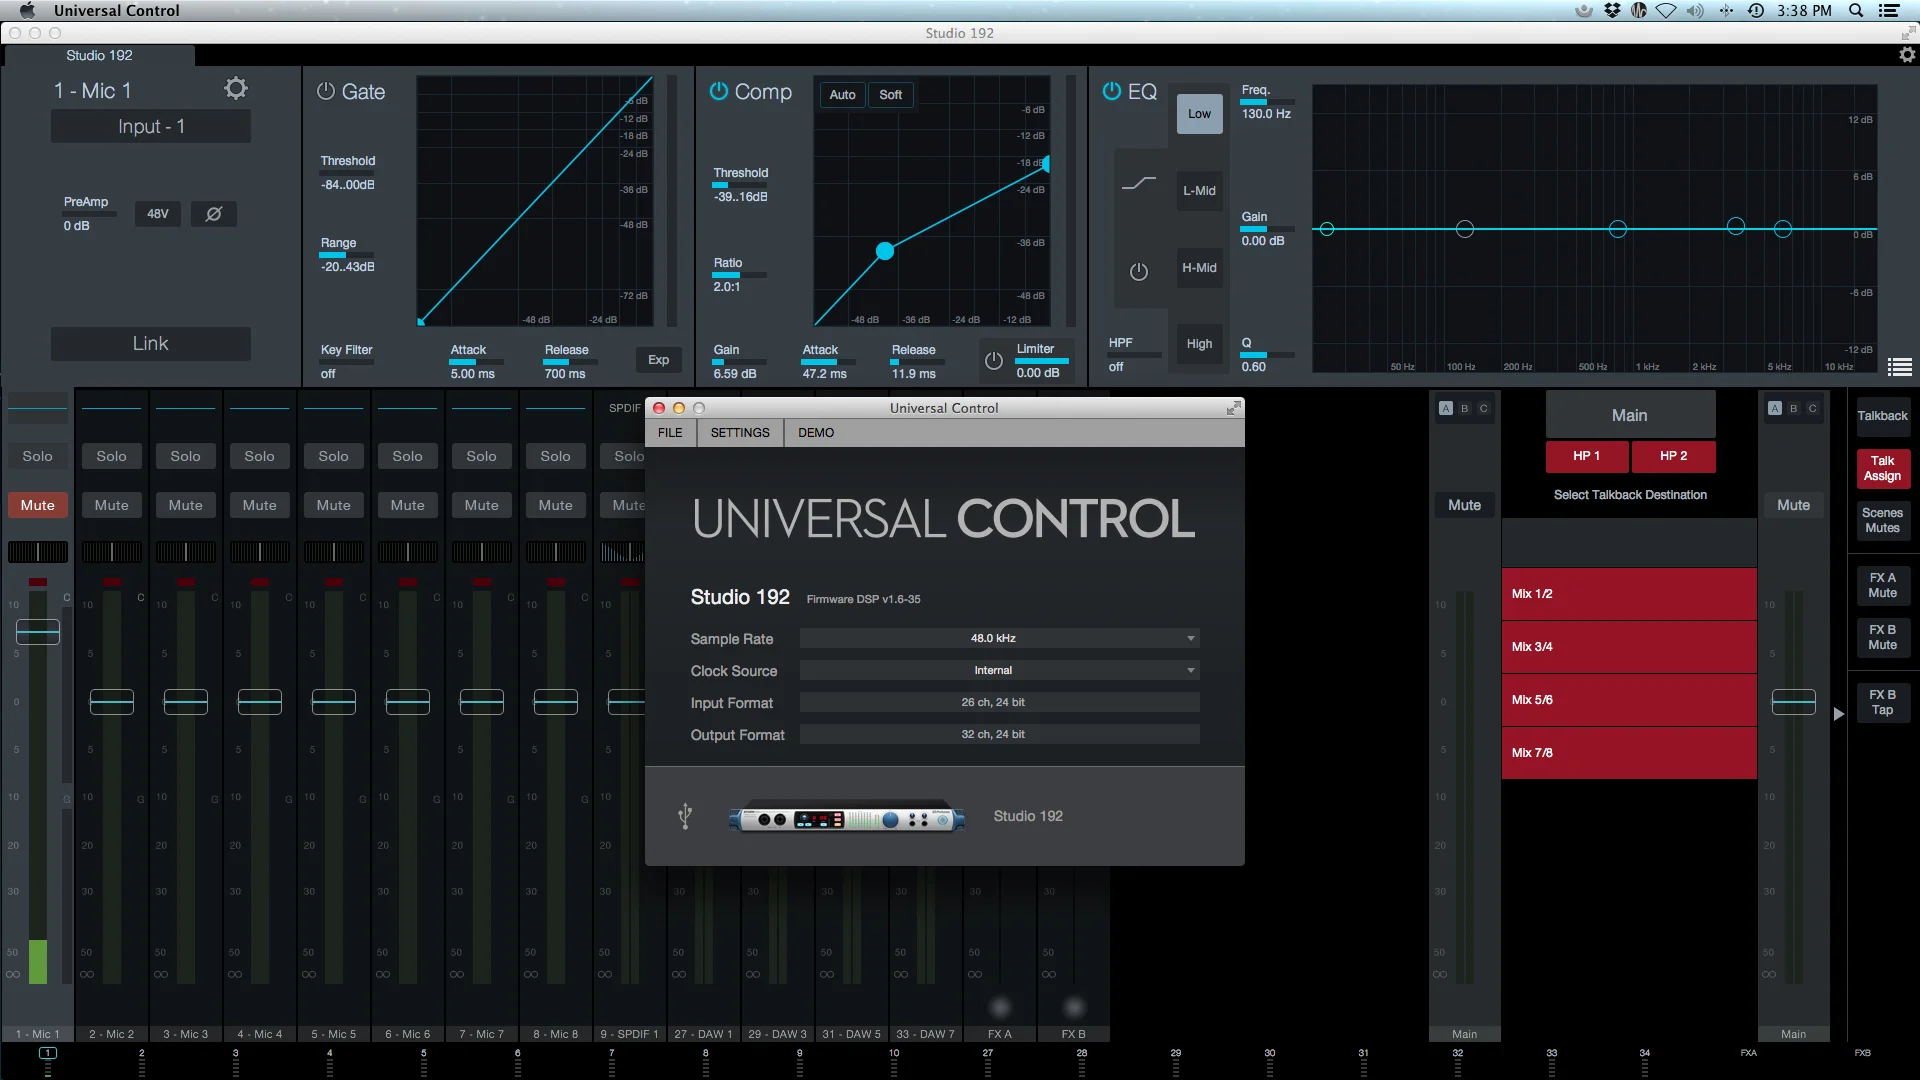Viewport: 1920px width, 1080px height.
Task: Toggle the EQ power icon
Action: [x=1111, y=91]
